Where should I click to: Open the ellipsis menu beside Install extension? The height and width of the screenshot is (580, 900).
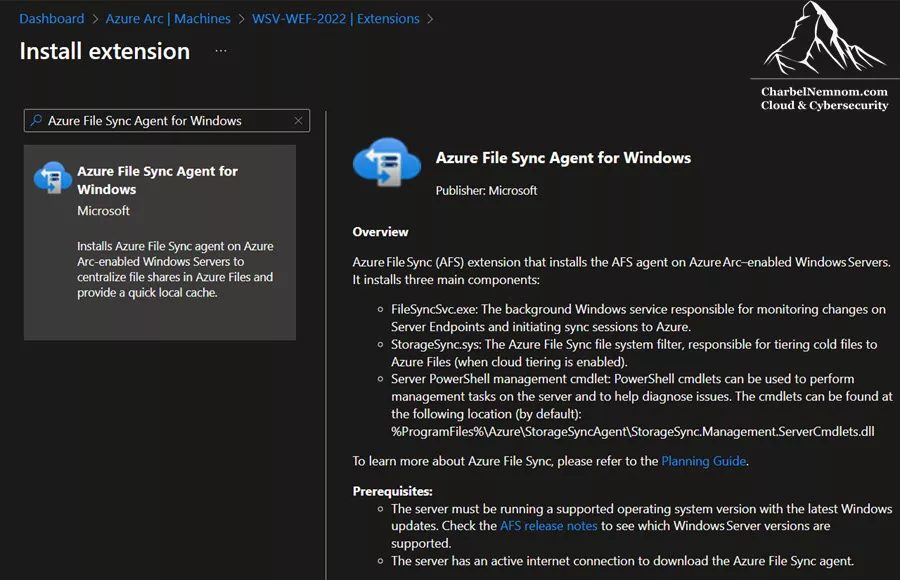click(x=221, y=51)
